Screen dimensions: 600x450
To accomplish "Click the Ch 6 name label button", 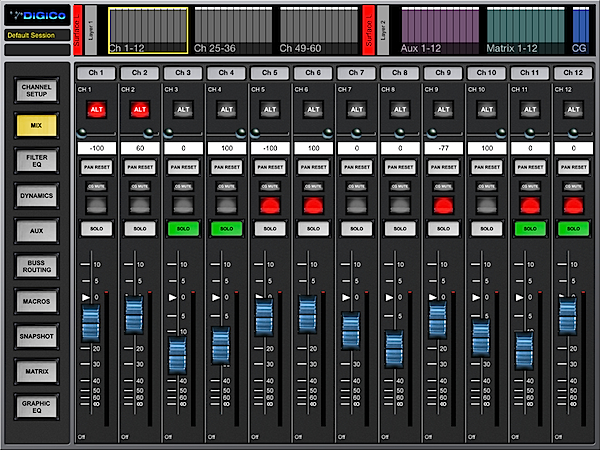I will (x=313, y=73).
